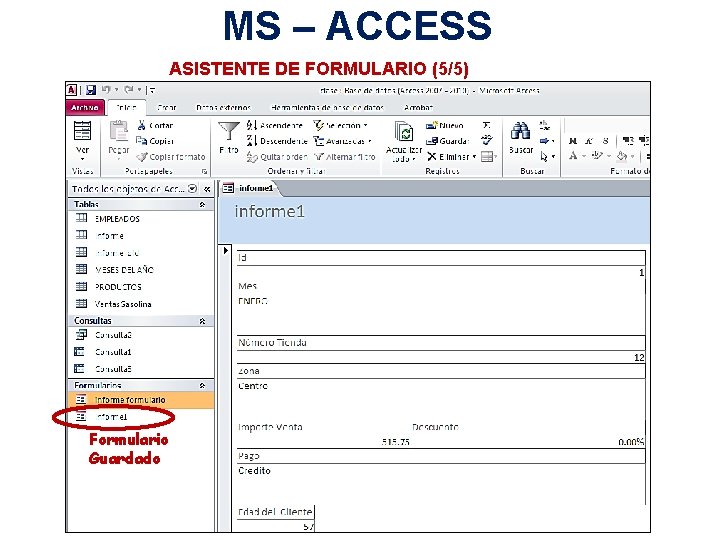This screenshot has width=720, height=540.
Task: Click Replace icon in Buscar group
Action: pyautogui.click(x=545, y=125)
